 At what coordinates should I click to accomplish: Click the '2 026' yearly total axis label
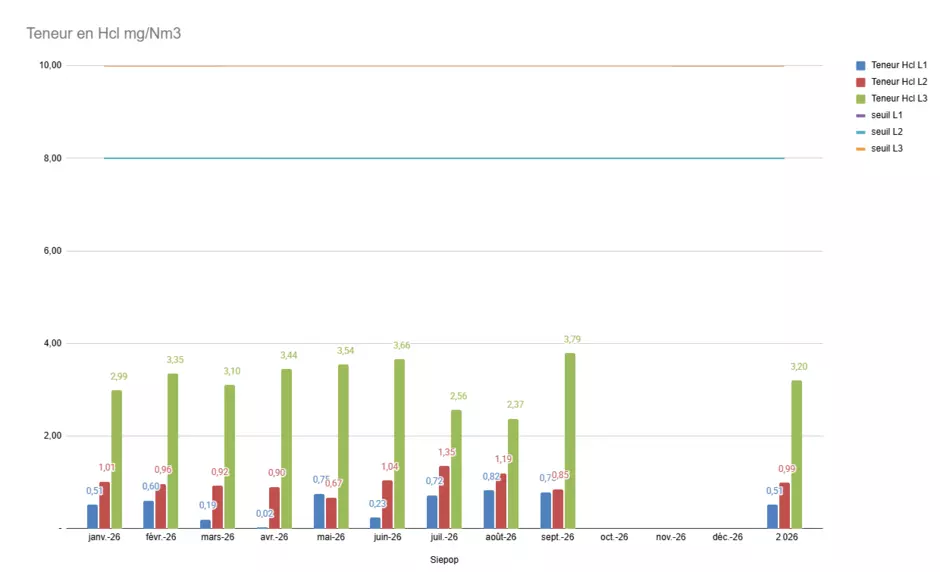click(787, 537)
